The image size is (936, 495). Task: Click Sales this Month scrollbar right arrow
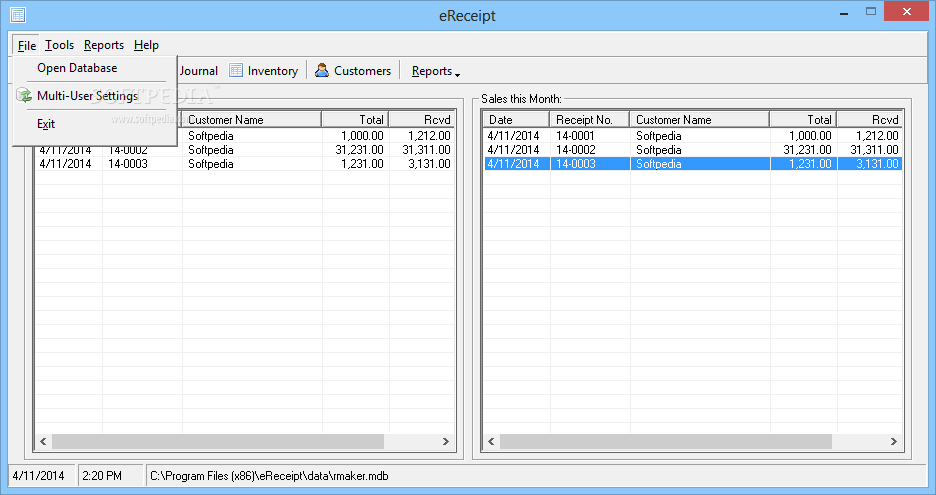894,441
